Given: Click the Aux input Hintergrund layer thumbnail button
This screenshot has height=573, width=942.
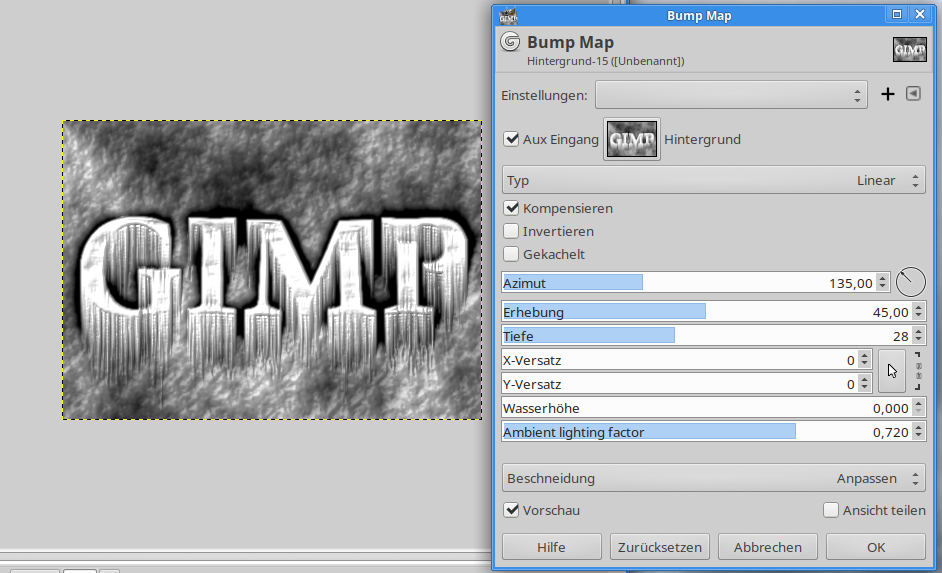Looking at the screenshot, I should (x=632, y=139).
